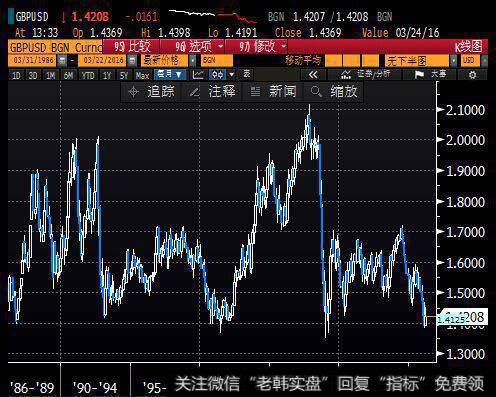
Task: Expand the 每月 periodicity dropdown
Action: [x=170, y=74]
